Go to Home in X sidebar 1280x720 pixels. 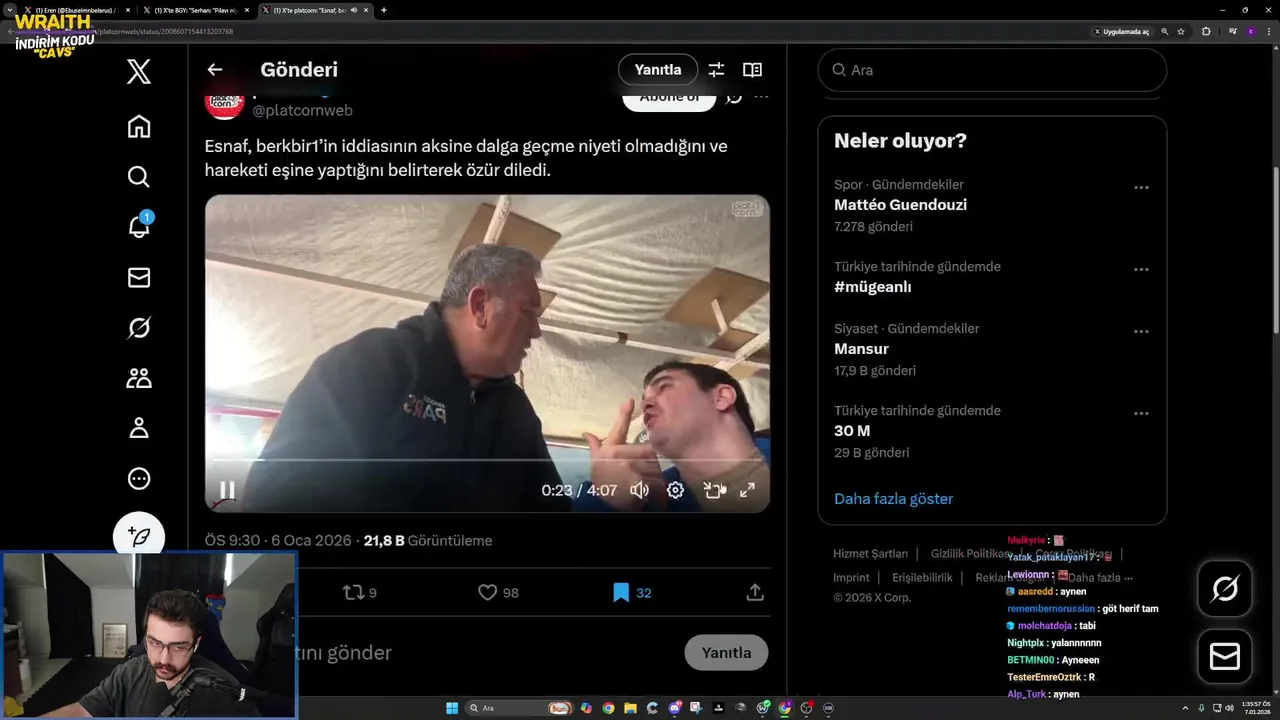139,126
